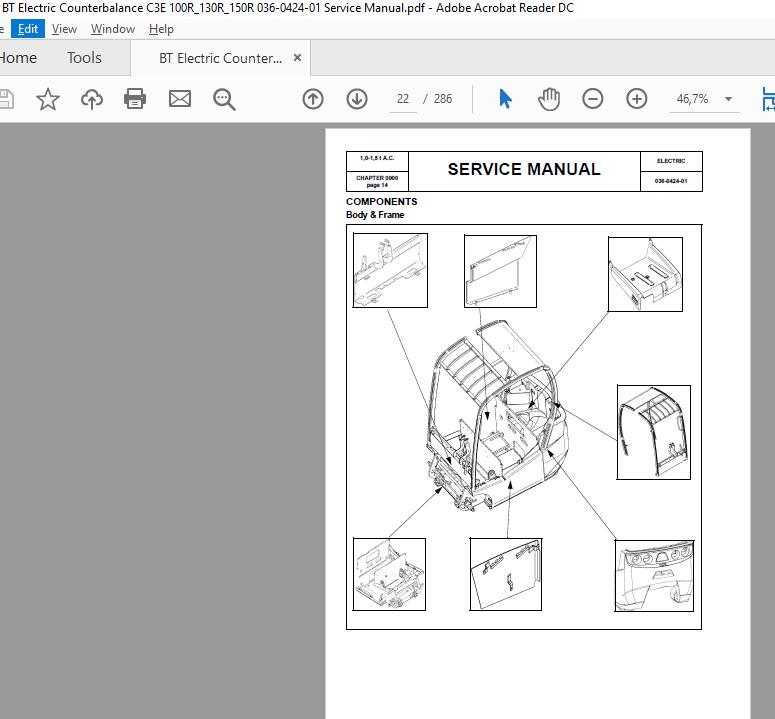The image size is (775, 719).
Task: Click the frame bracket thumbnail at top left
Action: click(390, 270)
